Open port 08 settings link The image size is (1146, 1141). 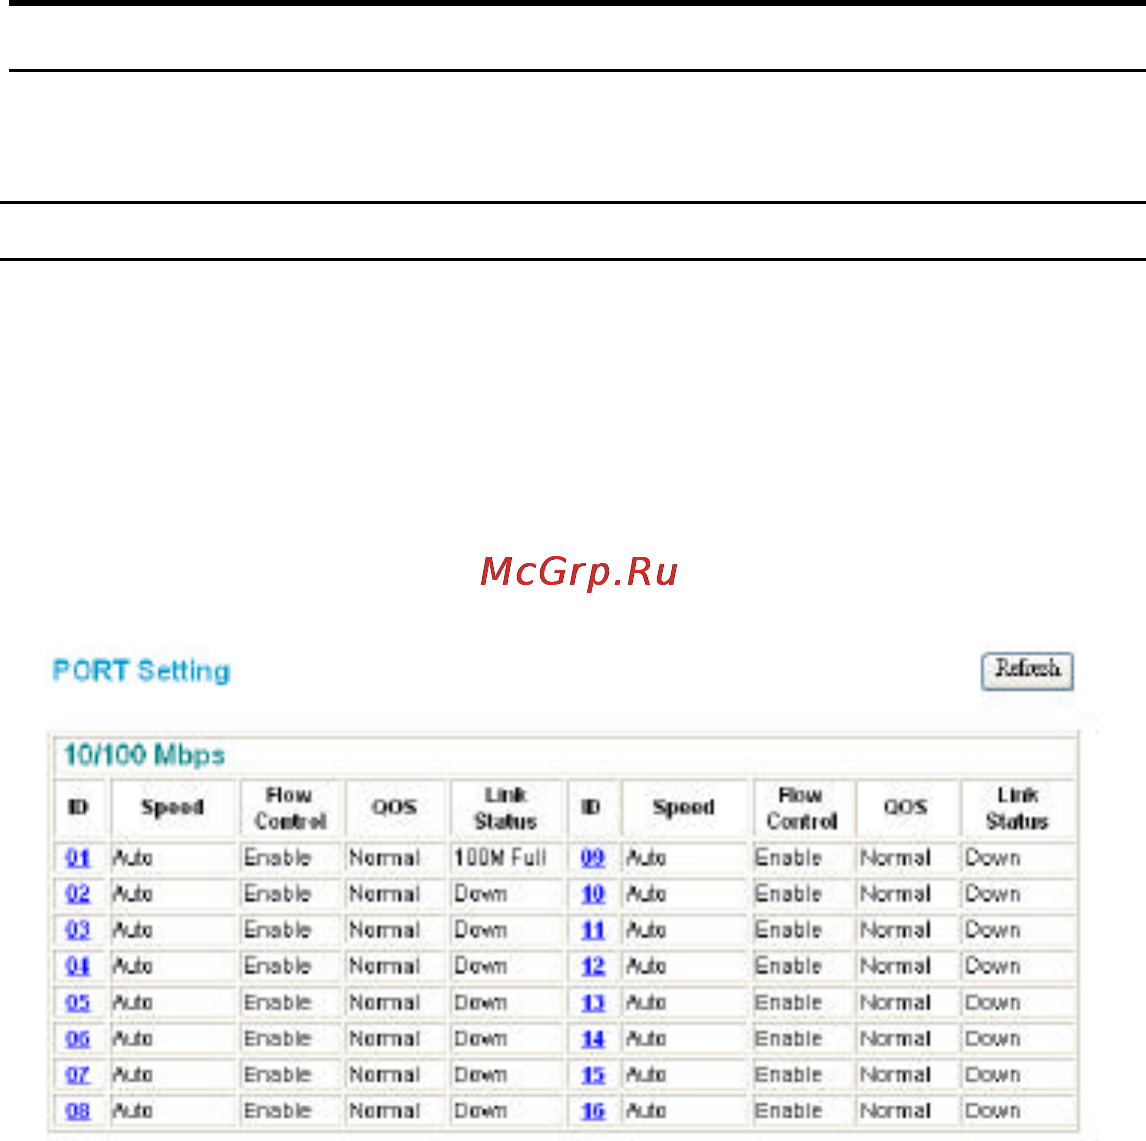77,1110
